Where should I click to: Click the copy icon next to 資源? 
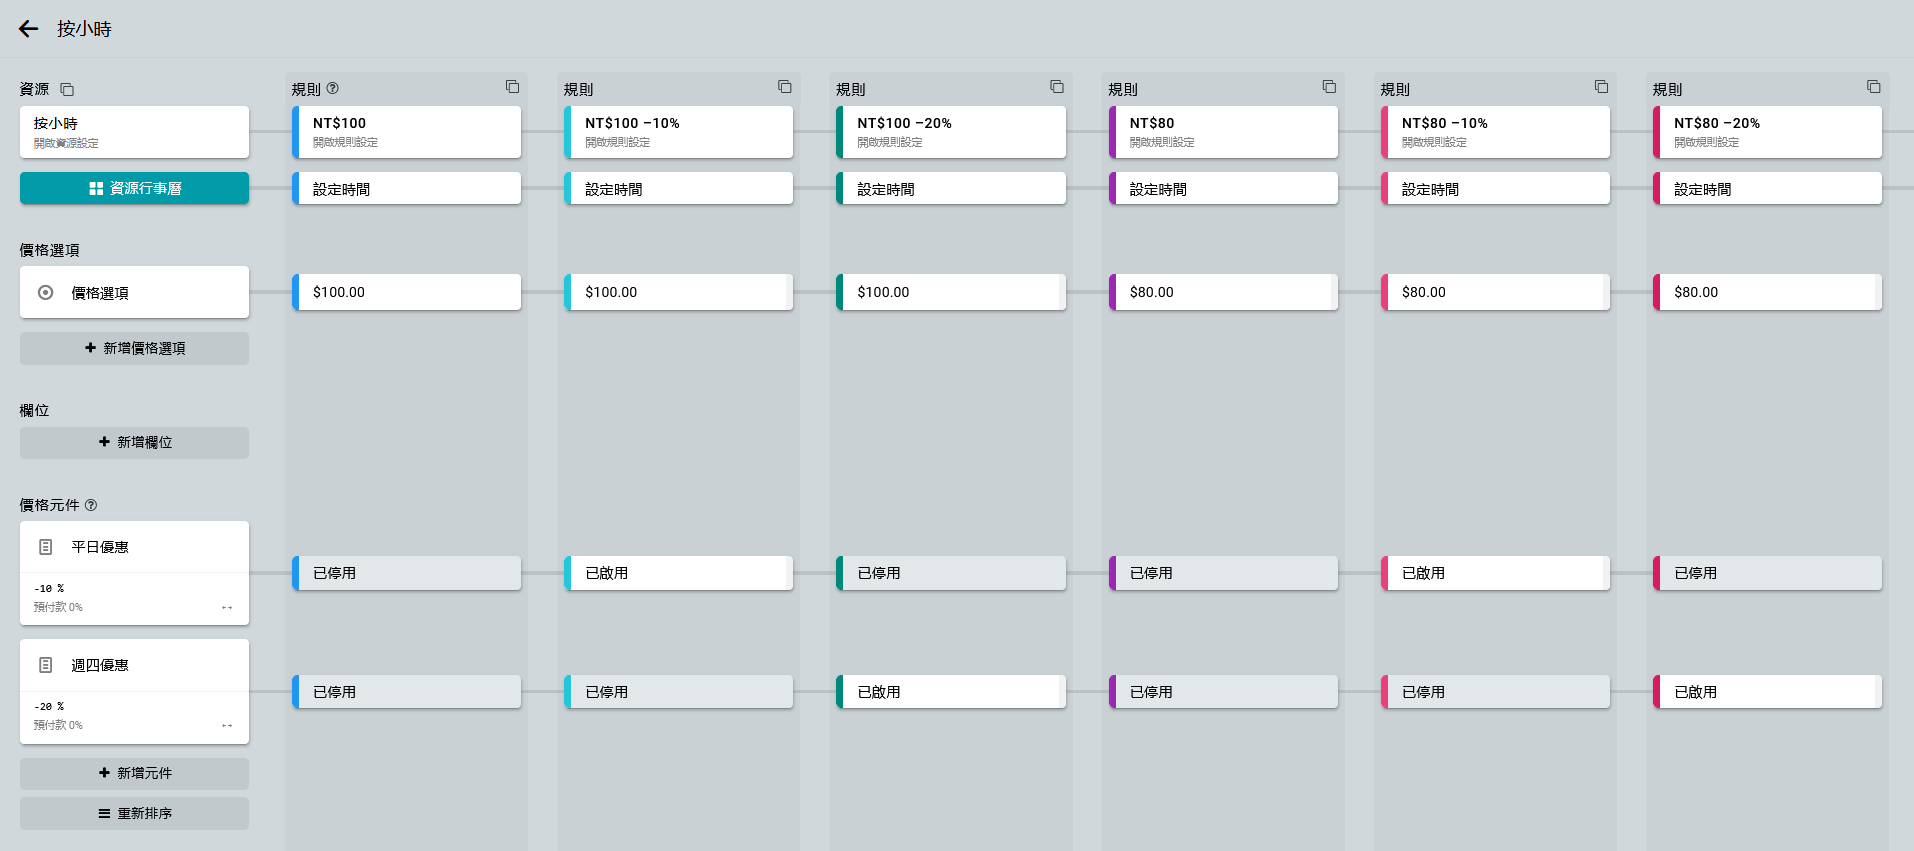click(67, 89)
